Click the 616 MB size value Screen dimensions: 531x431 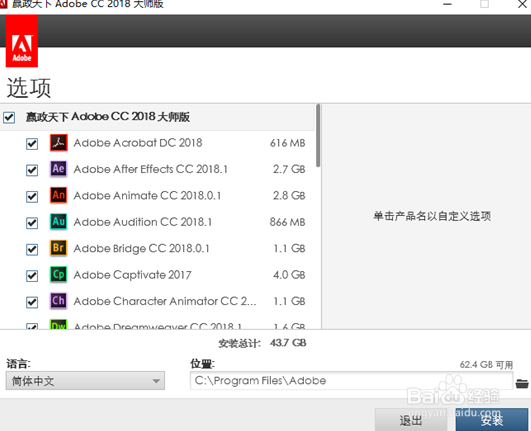click(x=288, y=143)
